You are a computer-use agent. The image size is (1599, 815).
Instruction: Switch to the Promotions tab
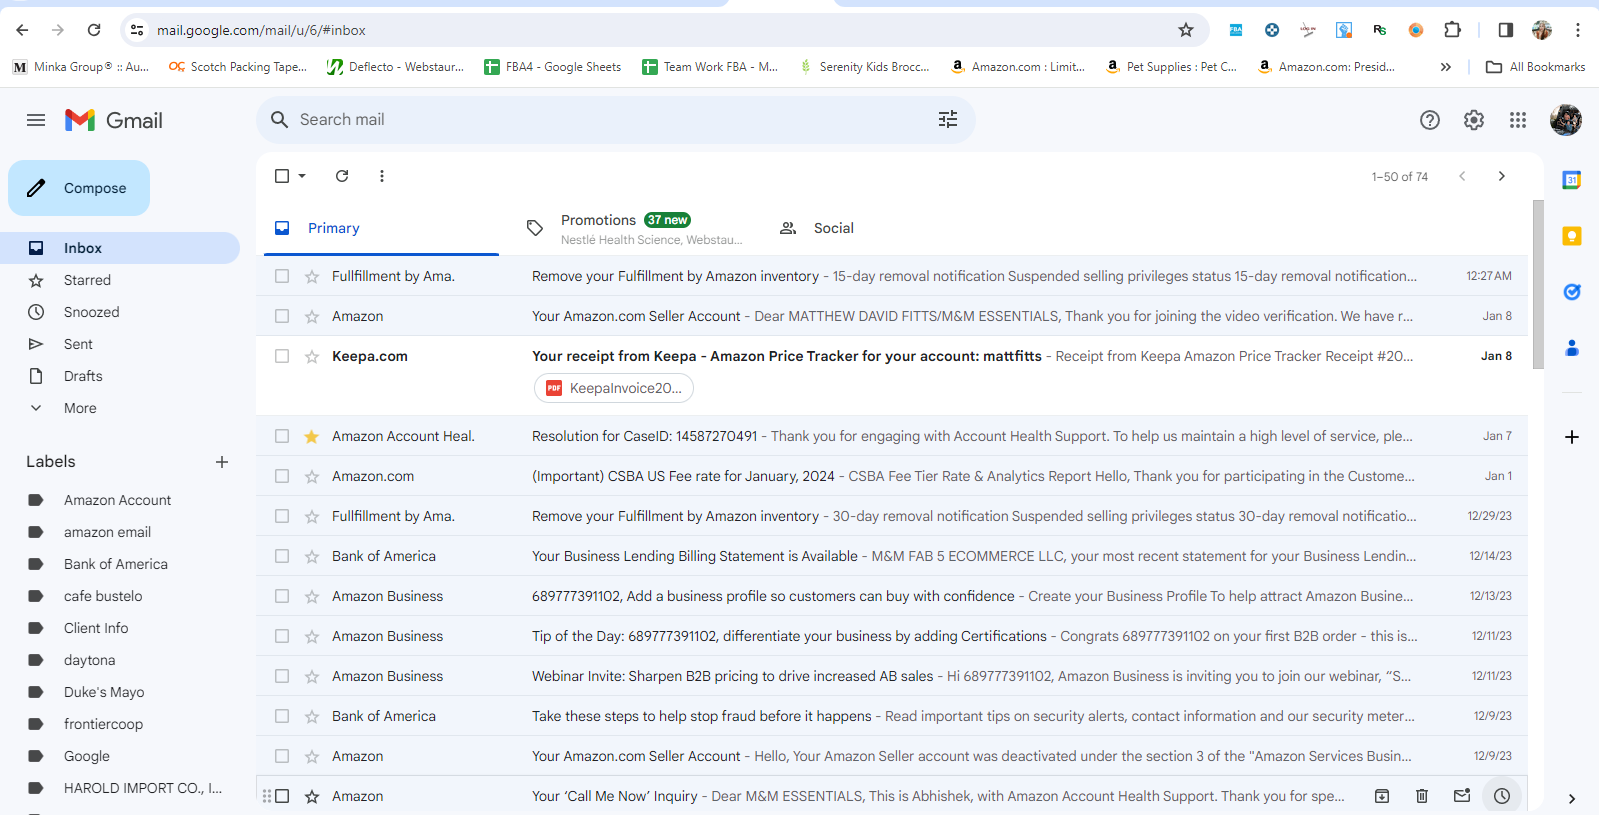coord(634,228)
